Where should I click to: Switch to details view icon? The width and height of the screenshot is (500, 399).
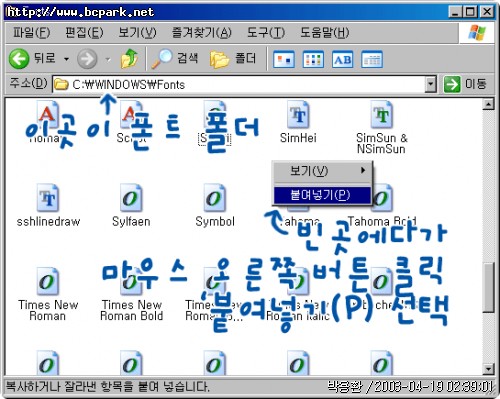coord(372,60)
